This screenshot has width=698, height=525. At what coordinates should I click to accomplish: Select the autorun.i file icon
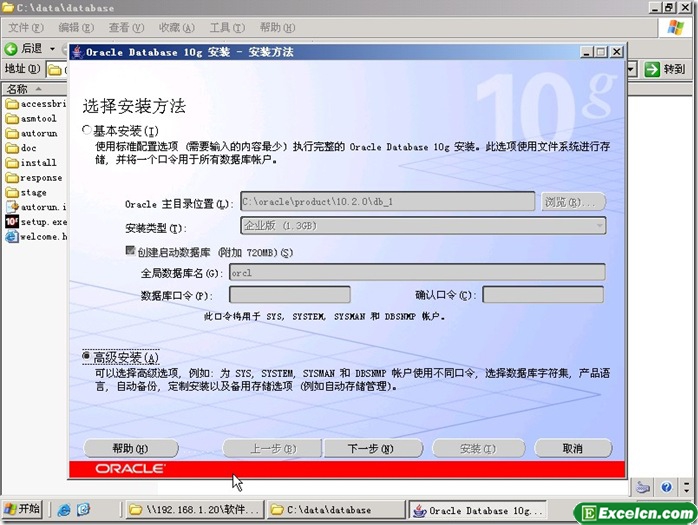click(12, 207)
